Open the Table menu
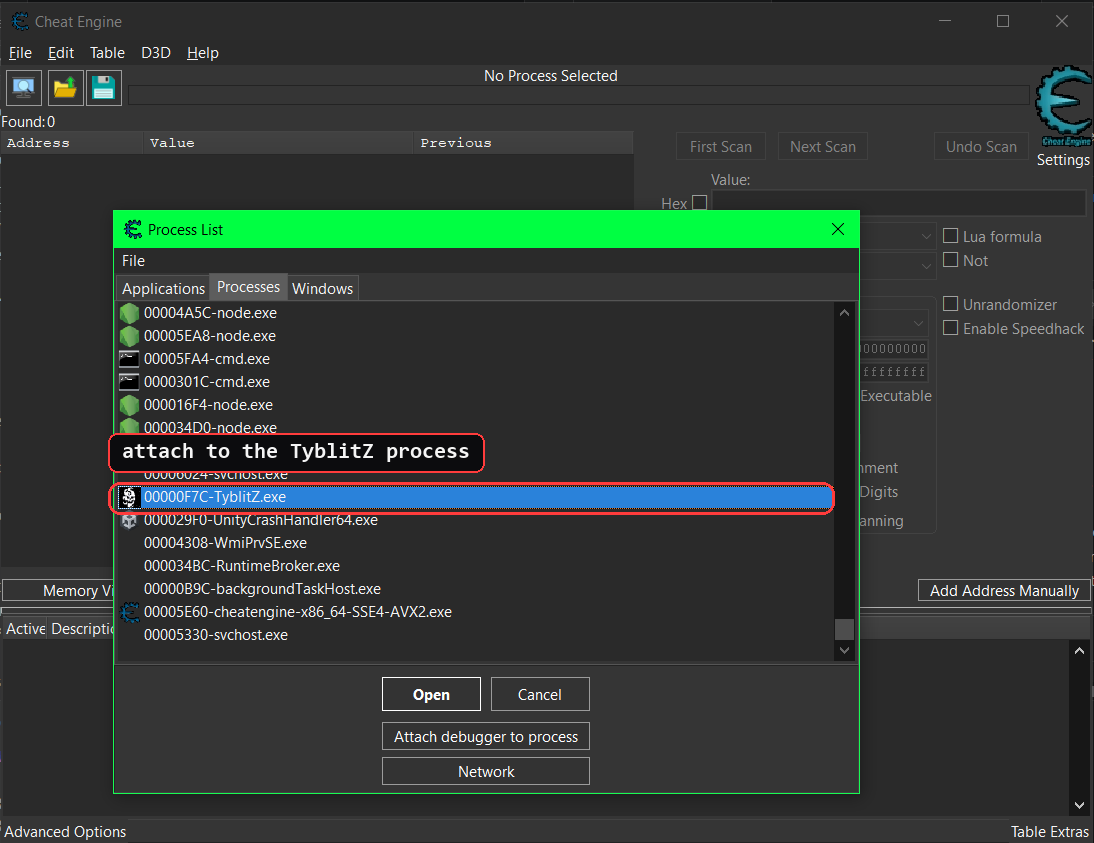 (107, 53)
